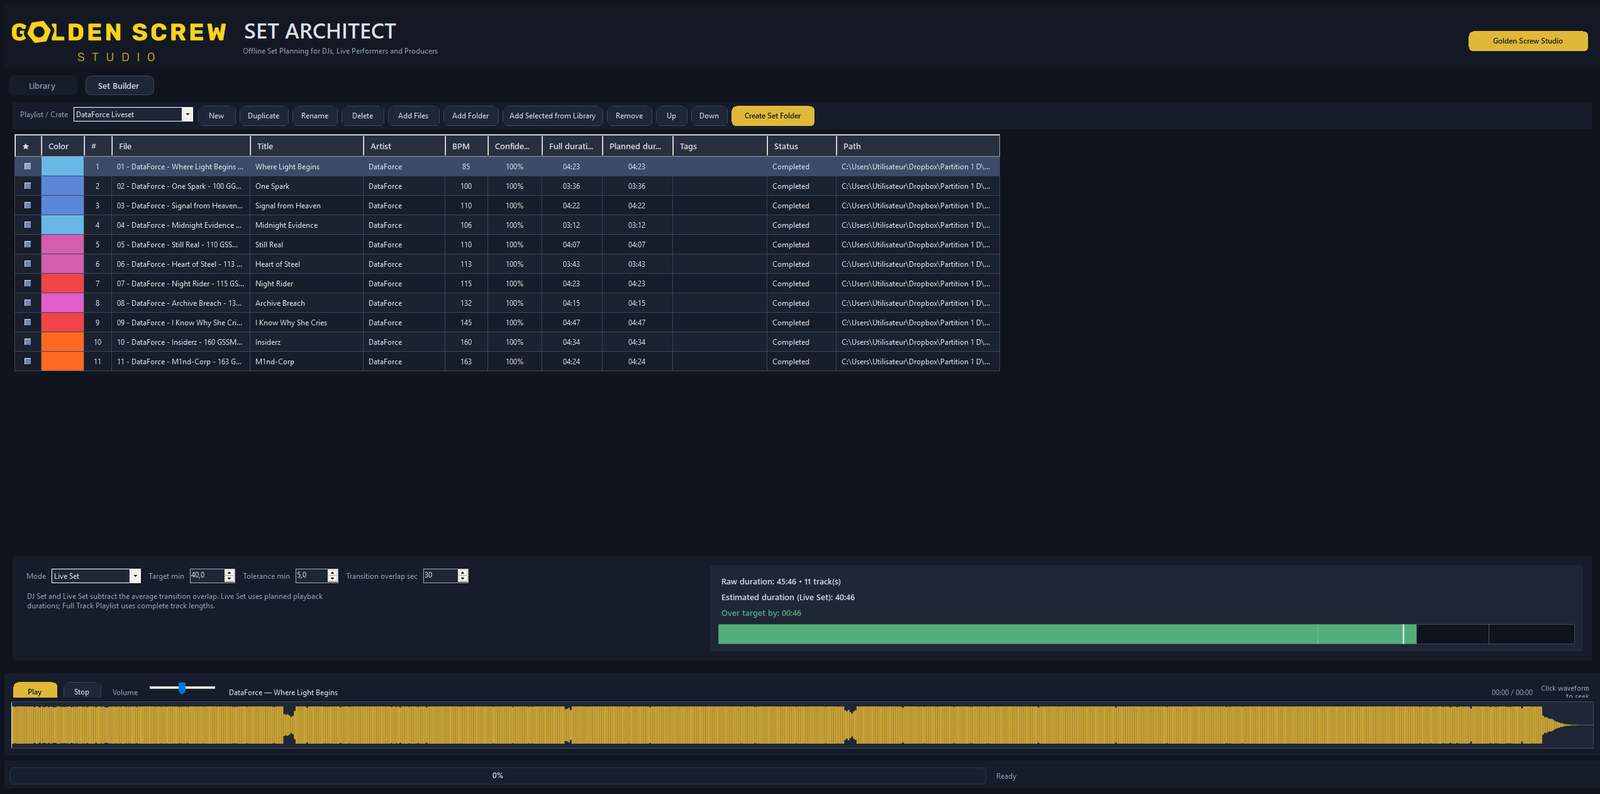Stop playback with the Stop button

tap(82, 691)
